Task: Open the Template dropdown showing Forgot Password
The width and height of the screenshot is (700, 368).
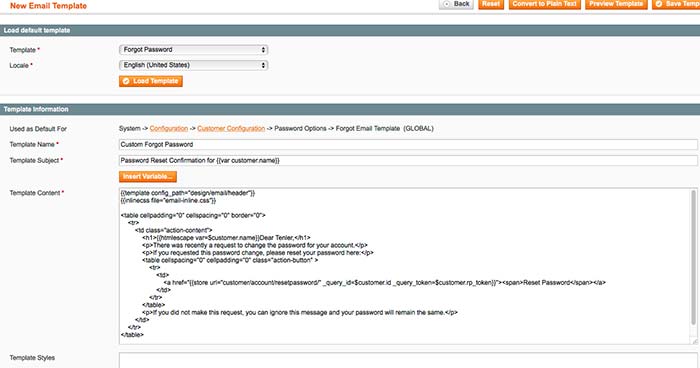Action: click(x=193, y=50)
